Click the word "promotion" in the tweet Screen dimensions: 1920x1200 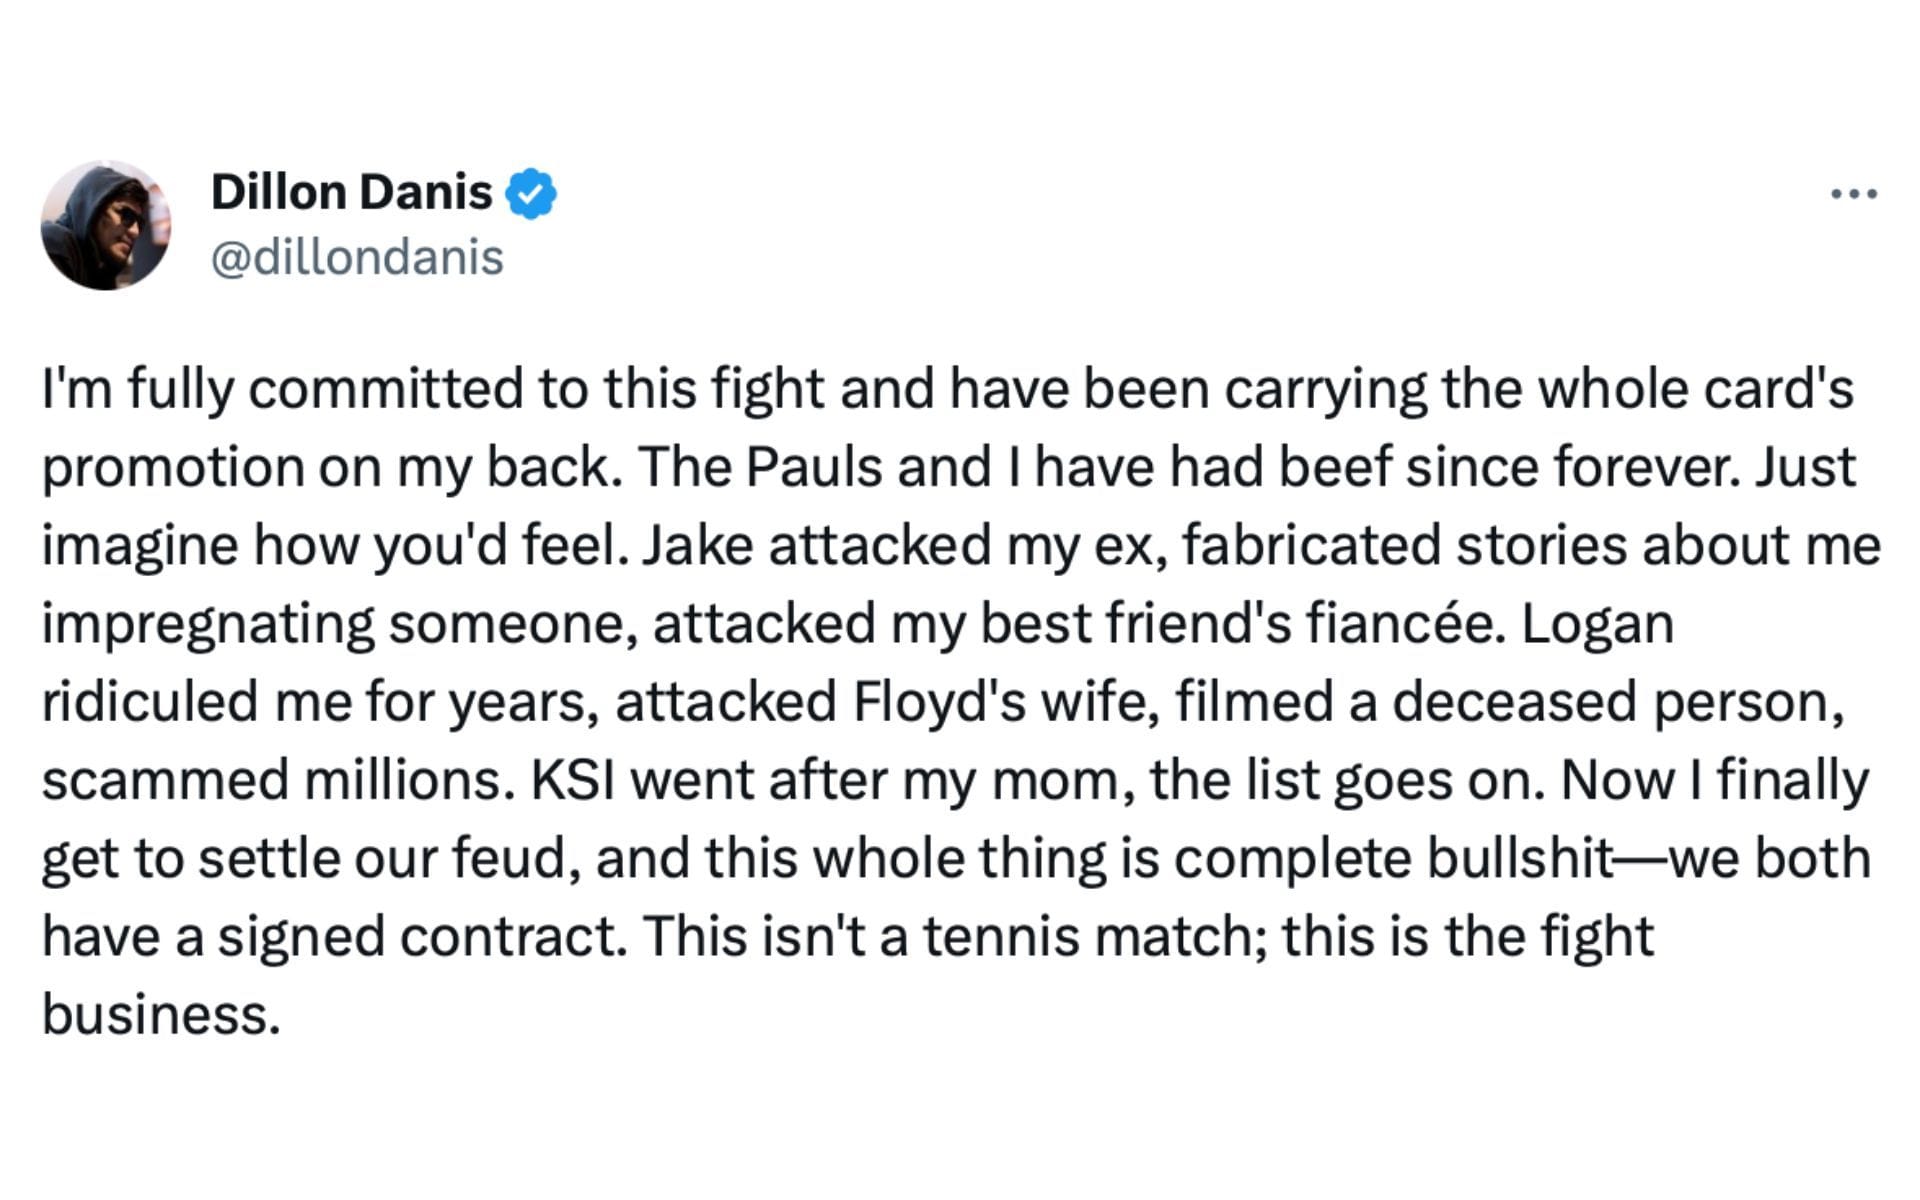click(172, 467)
